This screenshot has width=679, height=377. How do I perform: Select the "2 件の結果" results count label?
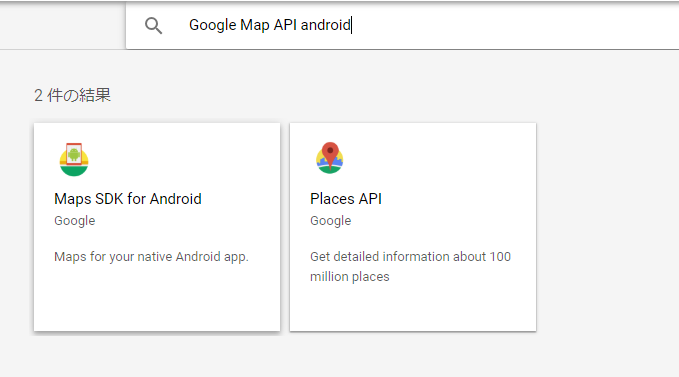[72, 95]
